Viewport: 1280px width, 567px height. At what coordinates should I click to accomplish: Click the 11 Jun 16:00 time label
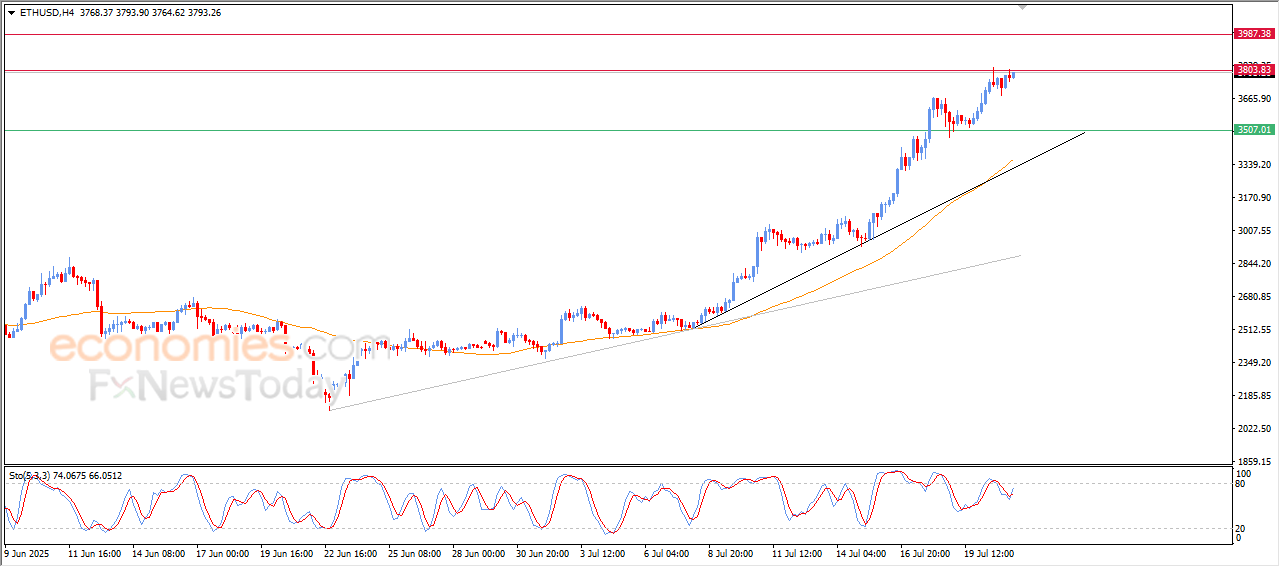point(95,552)
